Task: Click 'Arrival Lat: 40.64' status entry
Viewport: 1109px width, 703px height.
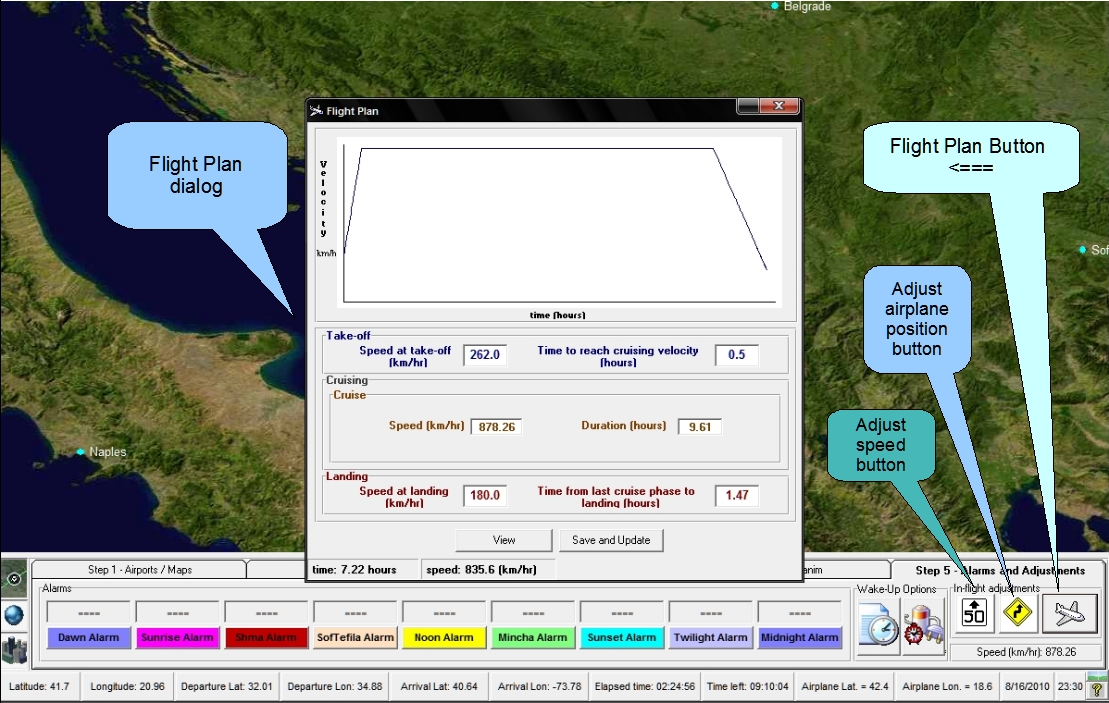Action: pos(439,686)
